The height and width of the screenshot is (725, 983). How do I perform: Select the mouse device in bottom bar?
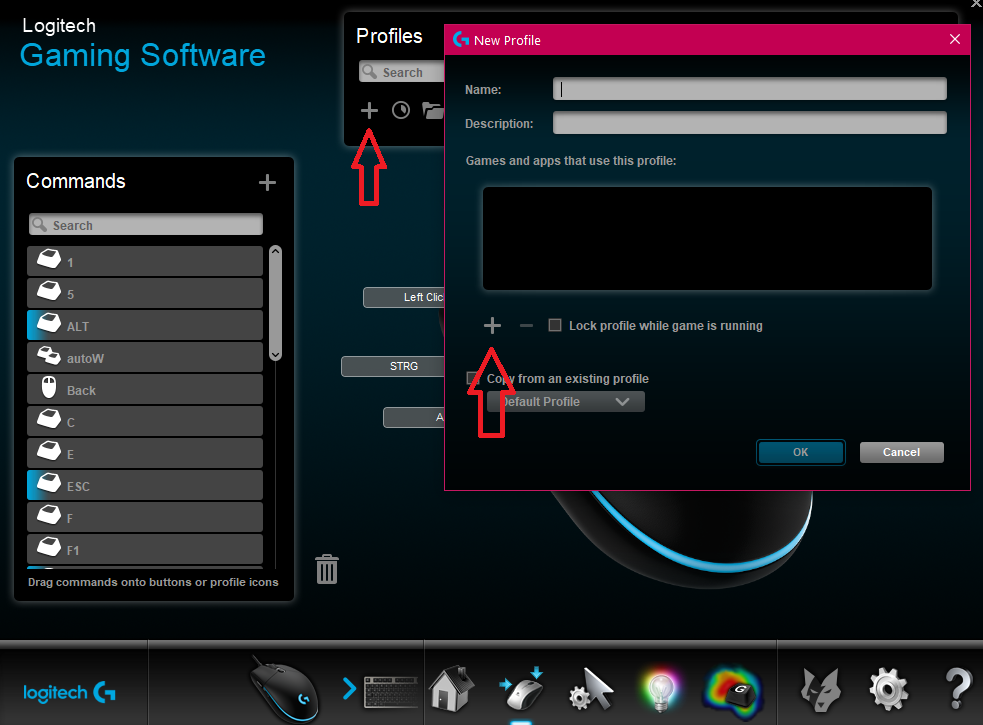point(284,689)
